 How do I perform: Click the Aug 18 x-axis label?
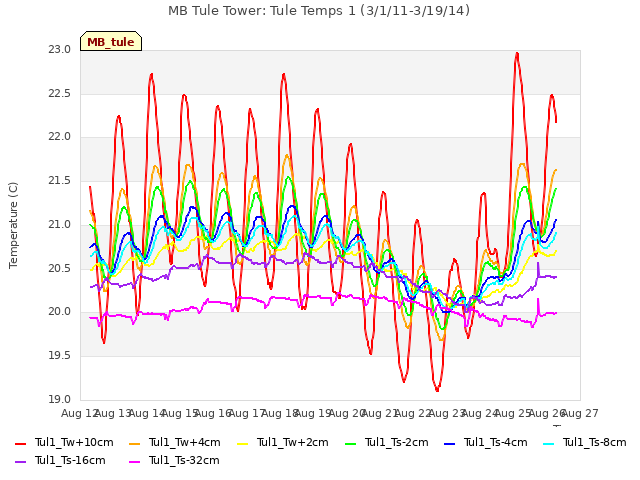pos(280,413)
